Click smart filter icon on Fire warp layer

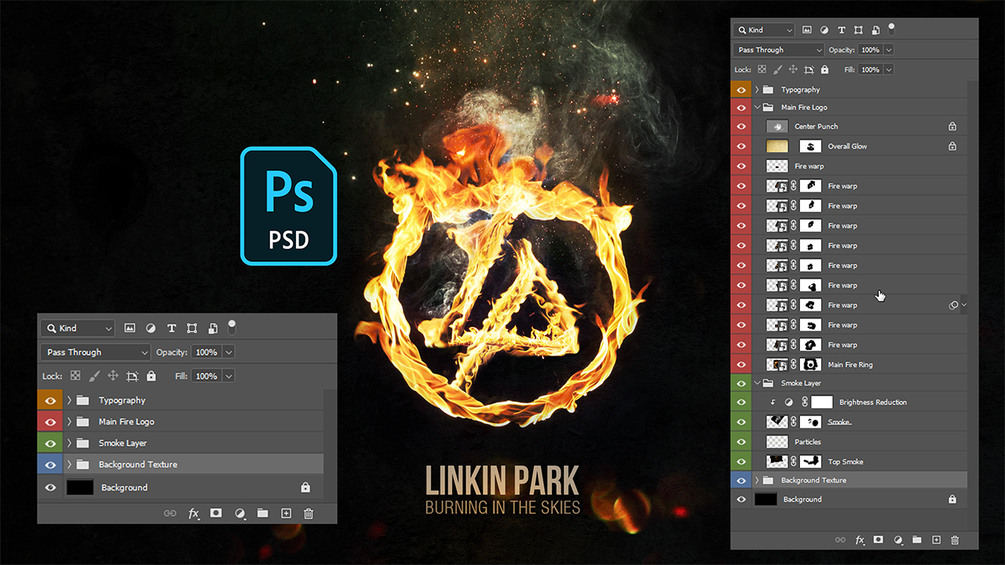click(x=954, y=305)
